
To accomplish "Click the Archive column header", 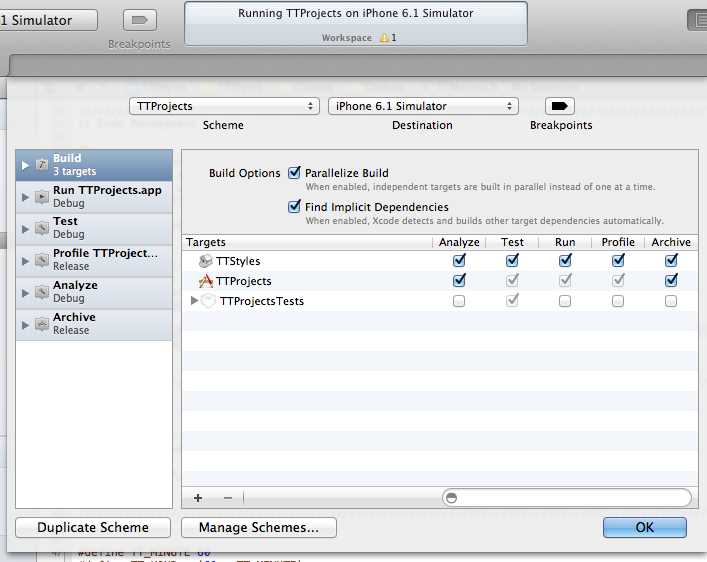I will pos(671,242).
